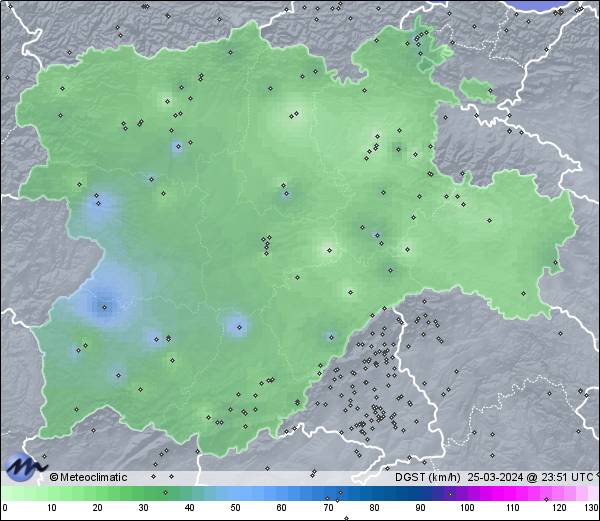Click station marker in the small isolated green enclave
600x521 pixels.
pyautogui.click(x=490, y=91)
